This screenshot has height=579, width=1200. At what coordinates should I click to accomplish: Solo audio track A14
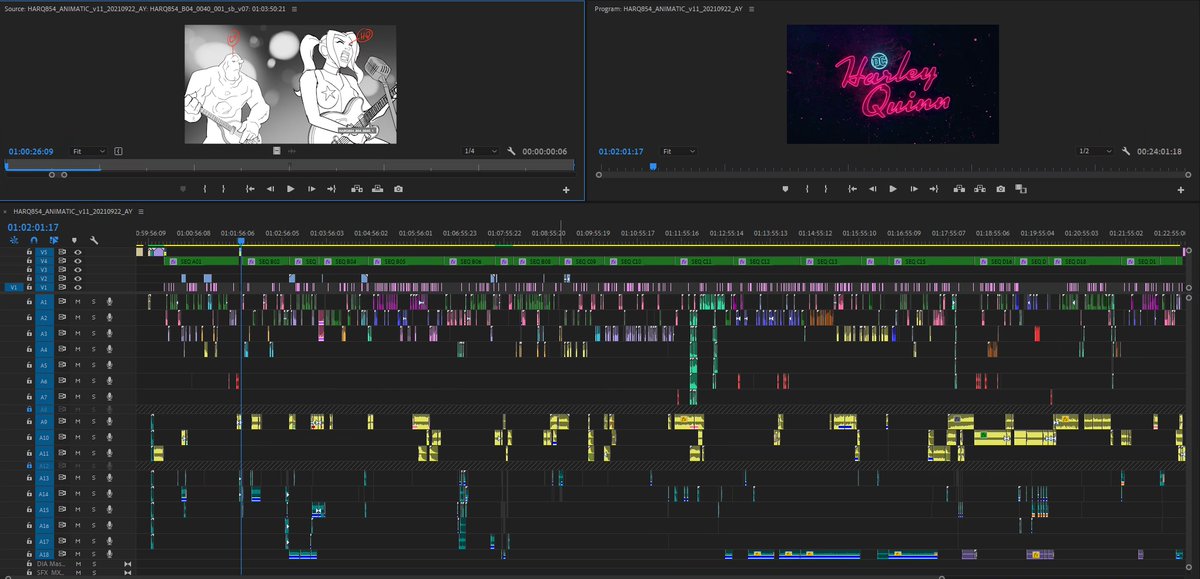coord(93,494)
